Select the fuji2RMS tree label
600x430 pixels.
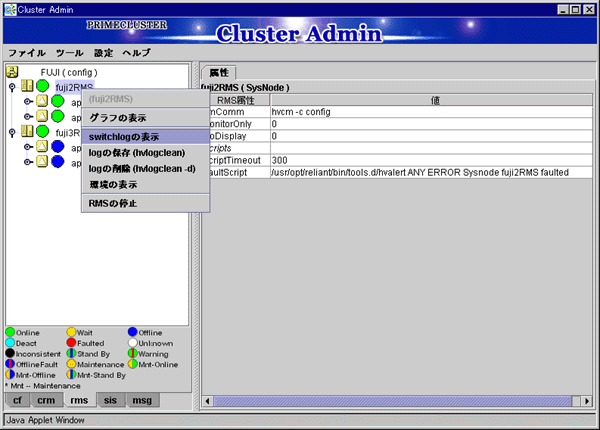pyautogui.click(x=75, y=87)
